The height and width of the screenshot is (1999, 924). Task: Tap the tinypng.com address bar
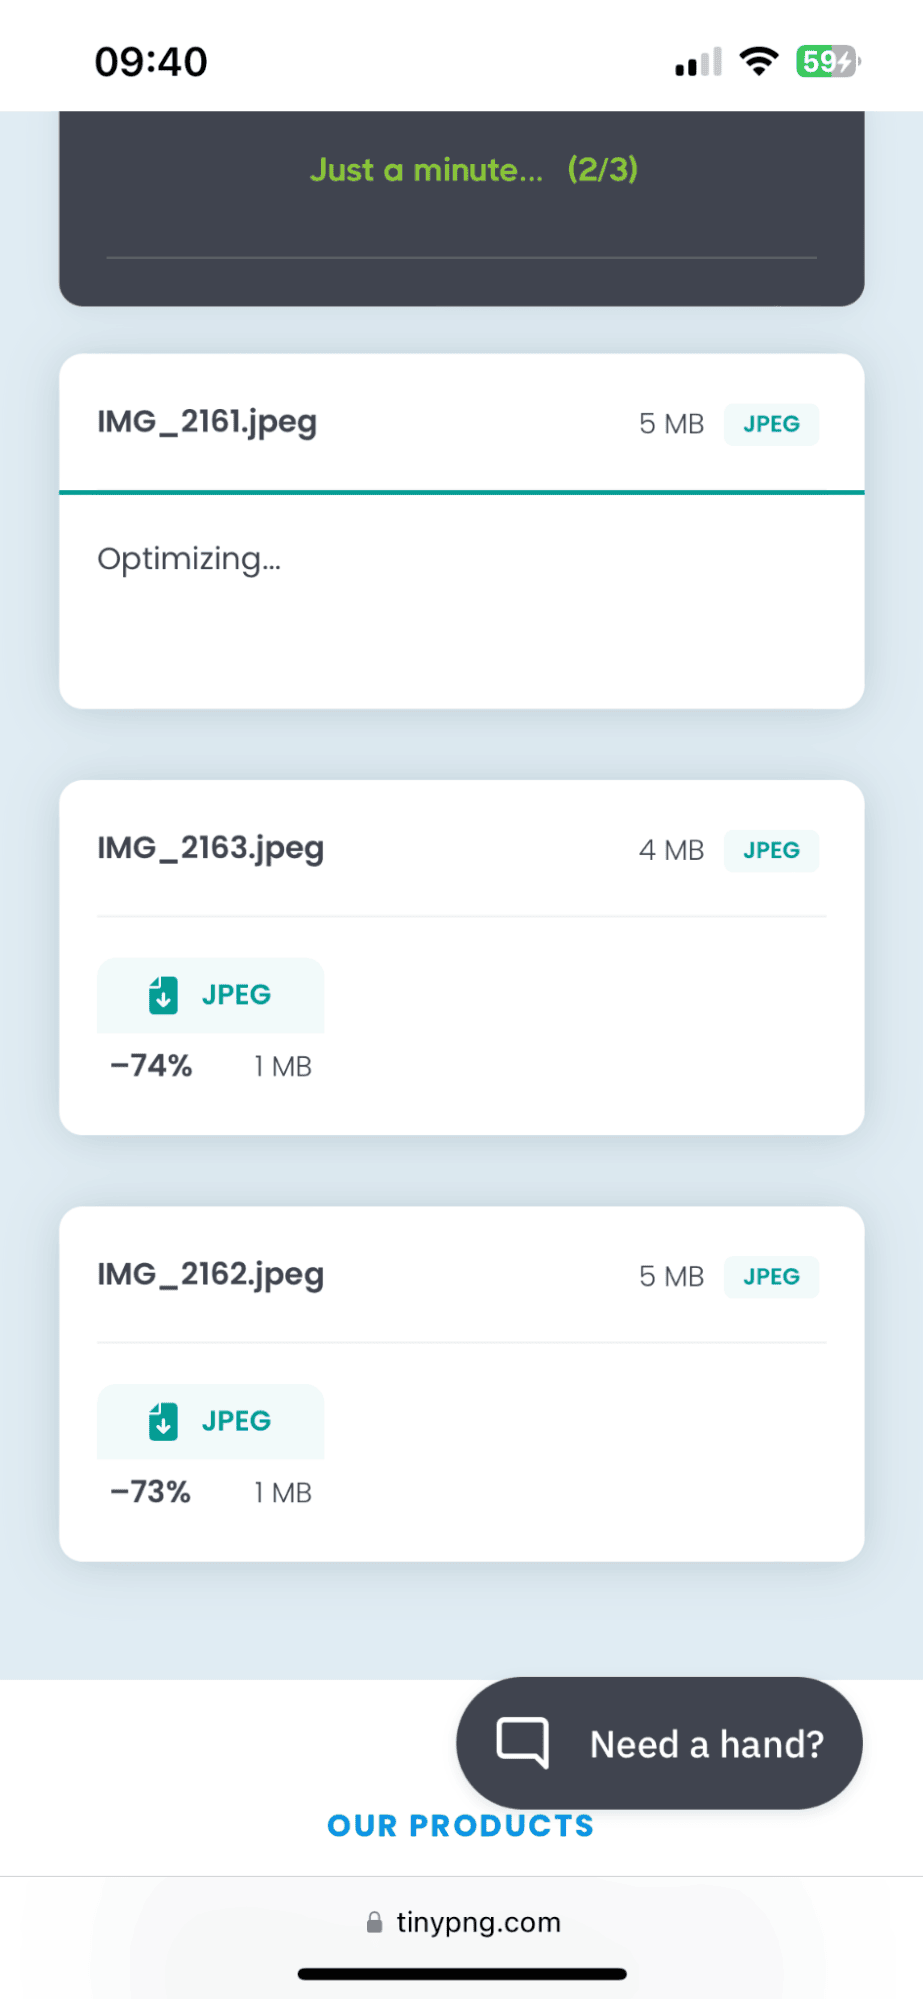(x=478, y=1922)
